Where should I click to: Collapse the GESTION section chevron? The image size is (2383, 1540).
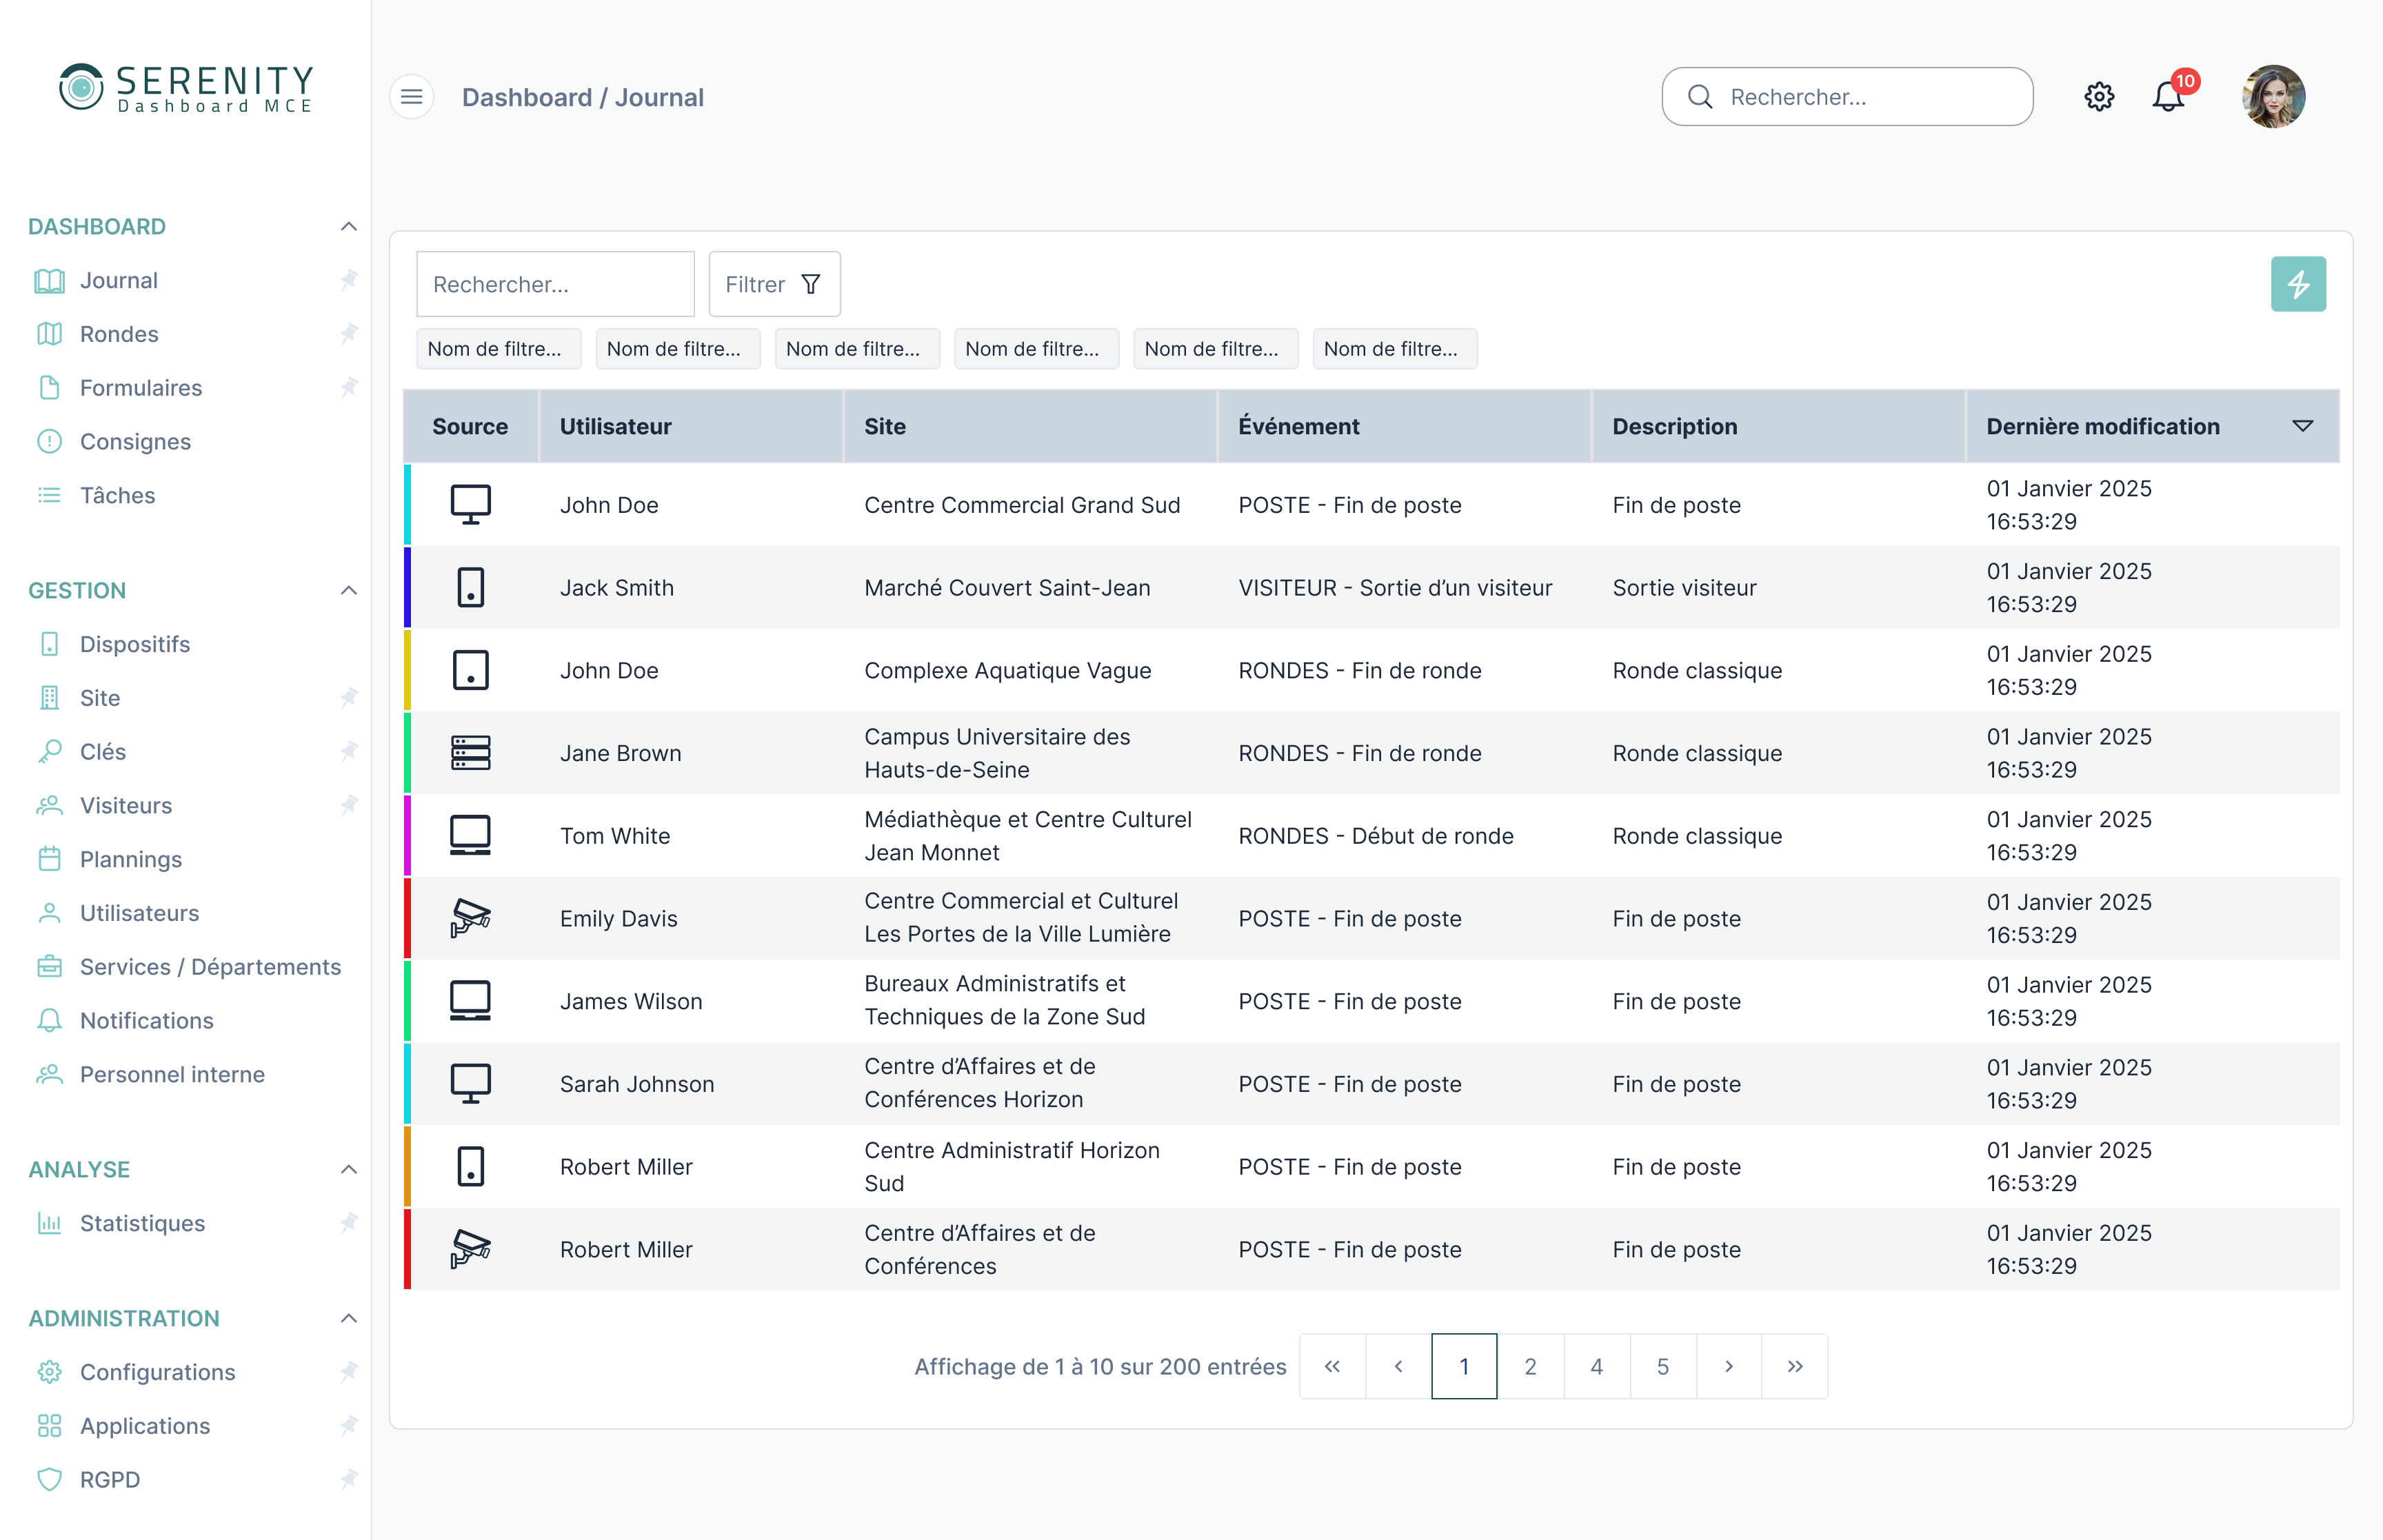click(x=348, y=590)
